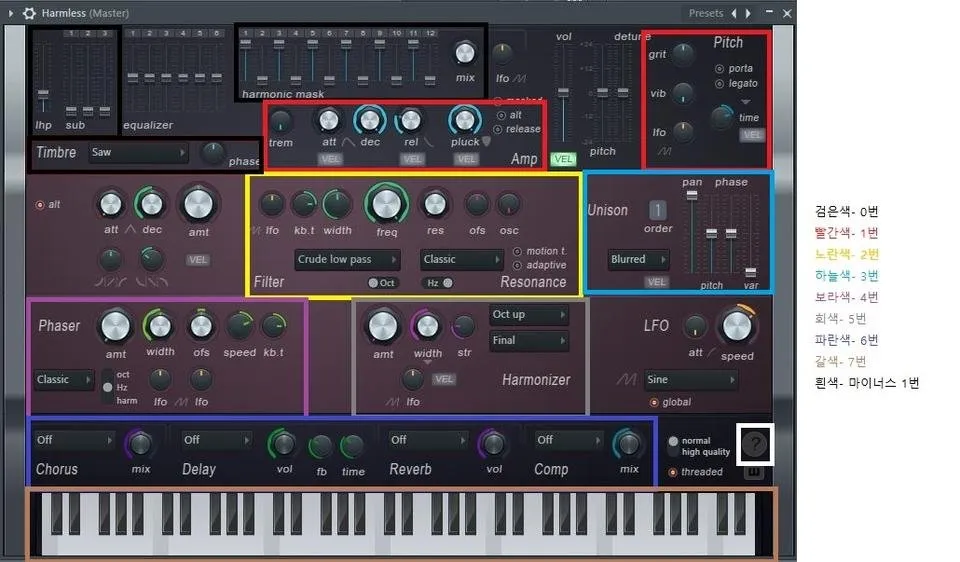Click the waveform icon under Pitch lfo knob

(664, 151)
